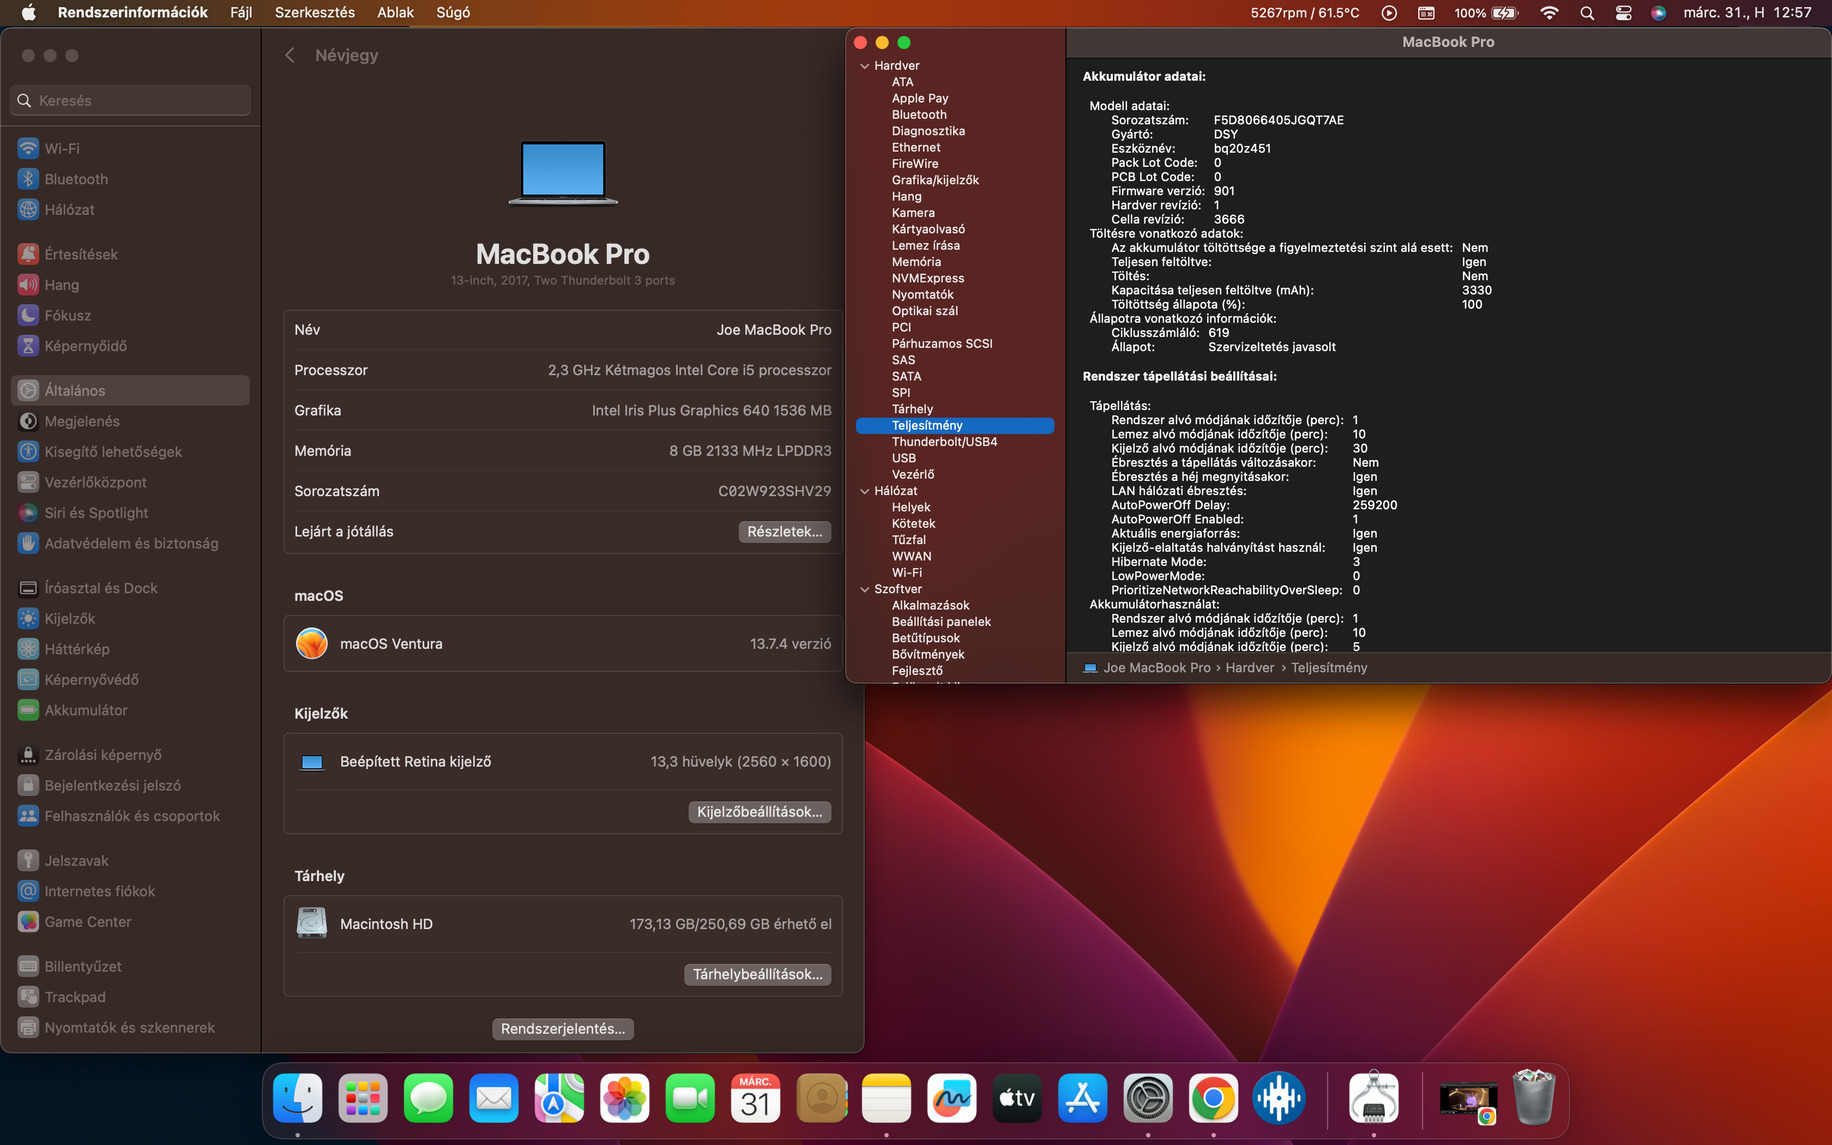Image resolution: width=1832 pixels, height=1145 pixels.
Task: Select Thunderbolt/USB4 in hardware tree
Action: pyautogui.click(x=945, y=442)
